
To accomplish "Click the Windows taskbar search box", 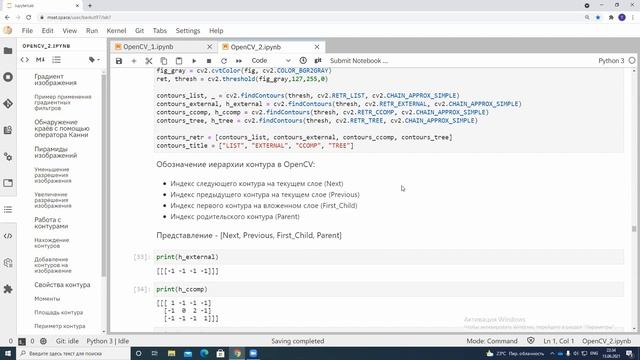I will 73,353.
